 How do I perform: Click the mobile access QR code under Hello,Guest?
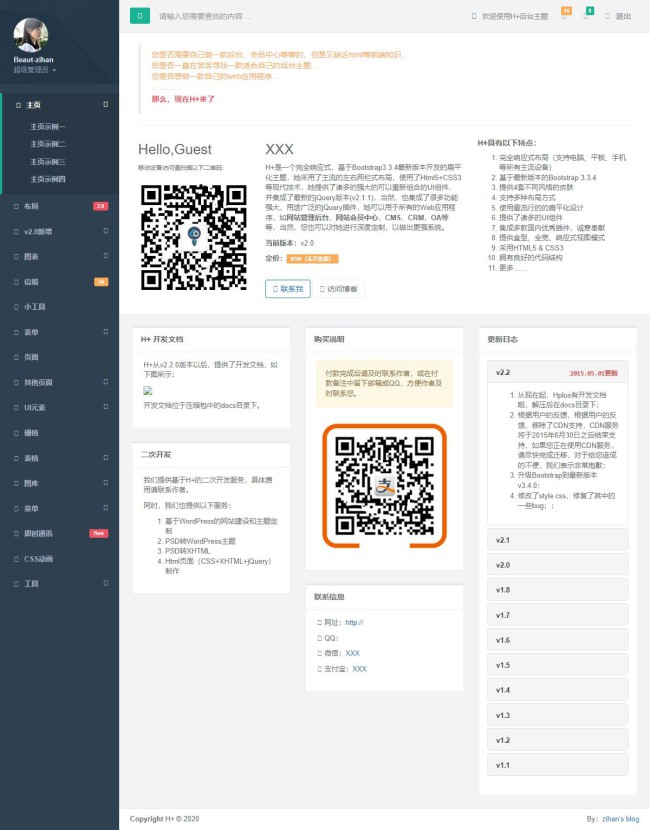pos(194,237)
